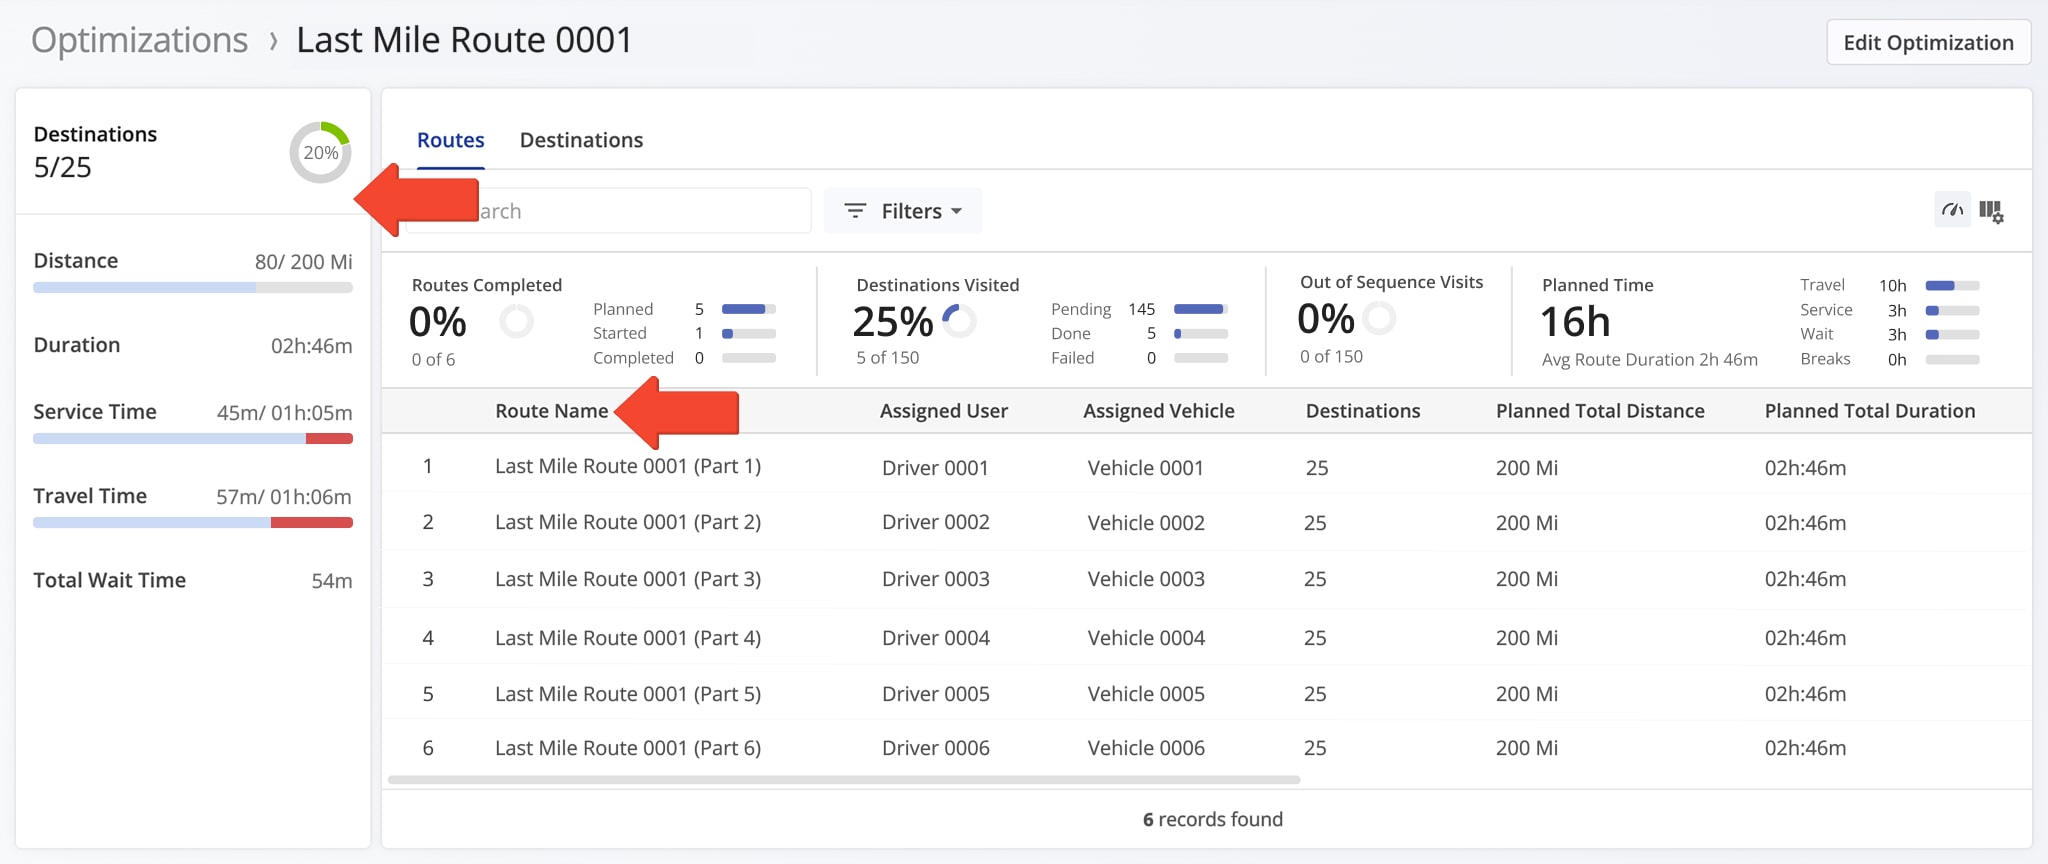
Task: Sort by Assigned User column header
Action: click(943, 411)
